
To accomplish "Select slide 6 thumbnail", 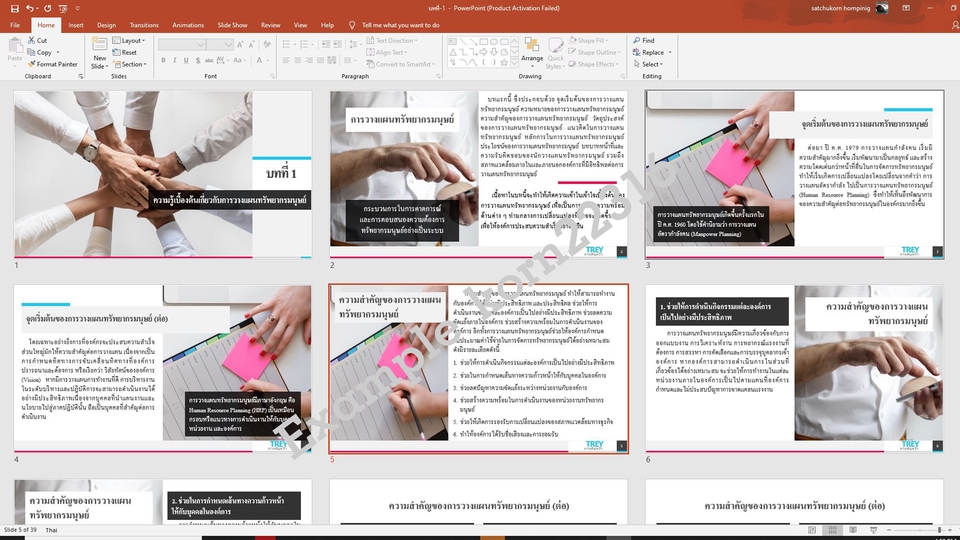I will coord(794,369).
